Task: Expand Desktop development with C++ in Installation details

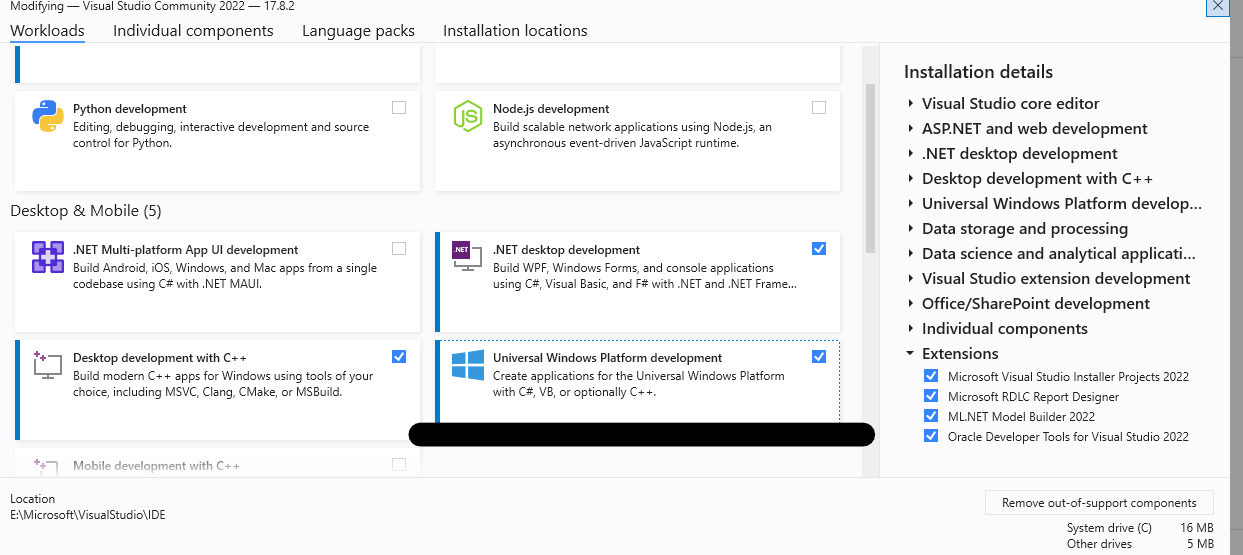Action: click(x=911, y=178)
